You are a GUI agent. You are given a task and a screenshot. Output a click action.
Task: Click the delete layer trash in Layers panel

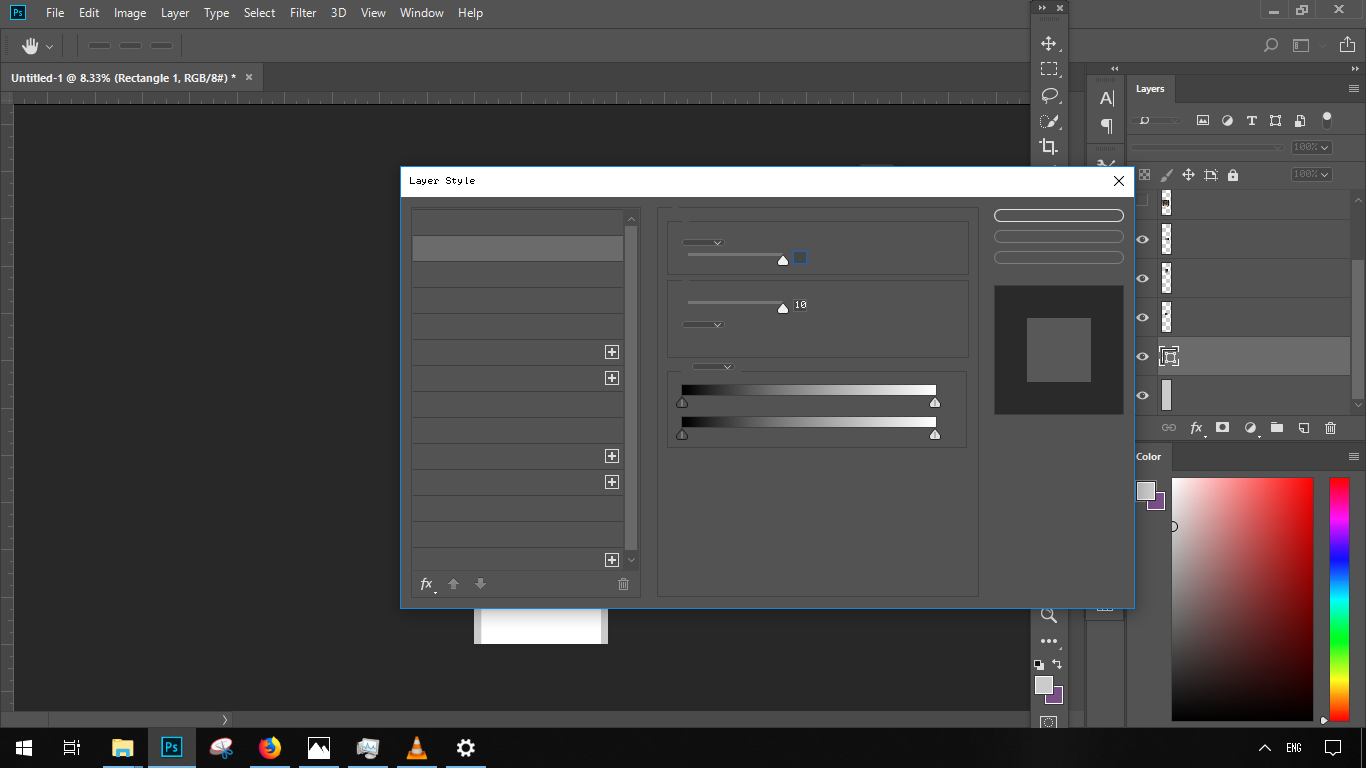tap(1330, 428)
